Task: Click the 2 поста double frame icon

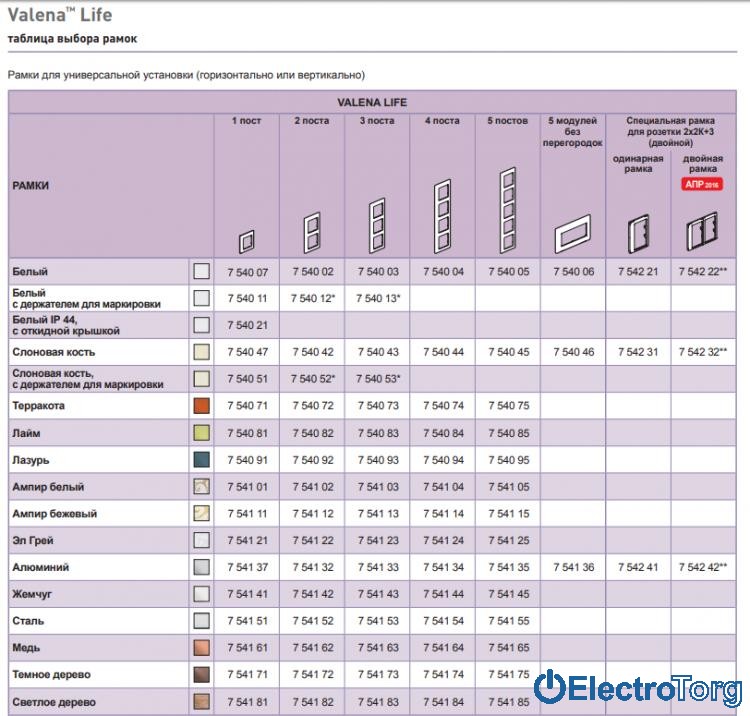Action: (x=311, y=232)
